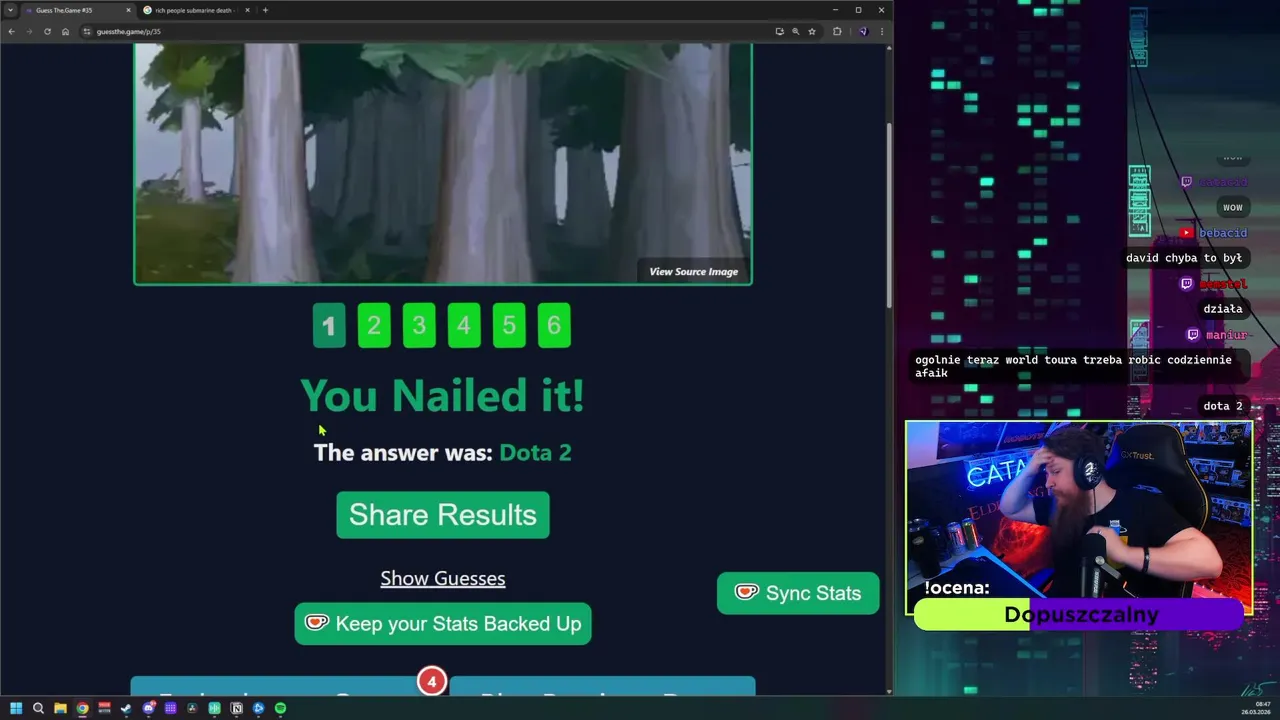
Task: Click chat message 'david chyba to był'
Action: [x=1184, y=258]
